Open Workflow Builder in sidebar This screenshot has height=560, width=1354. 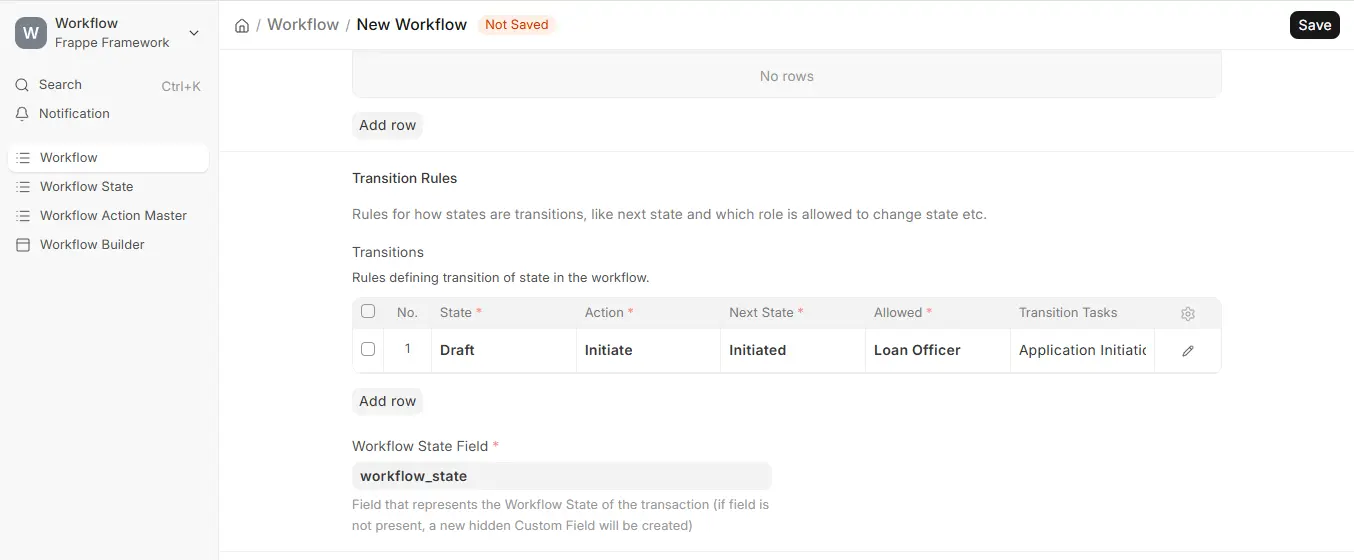click(108, 245)
